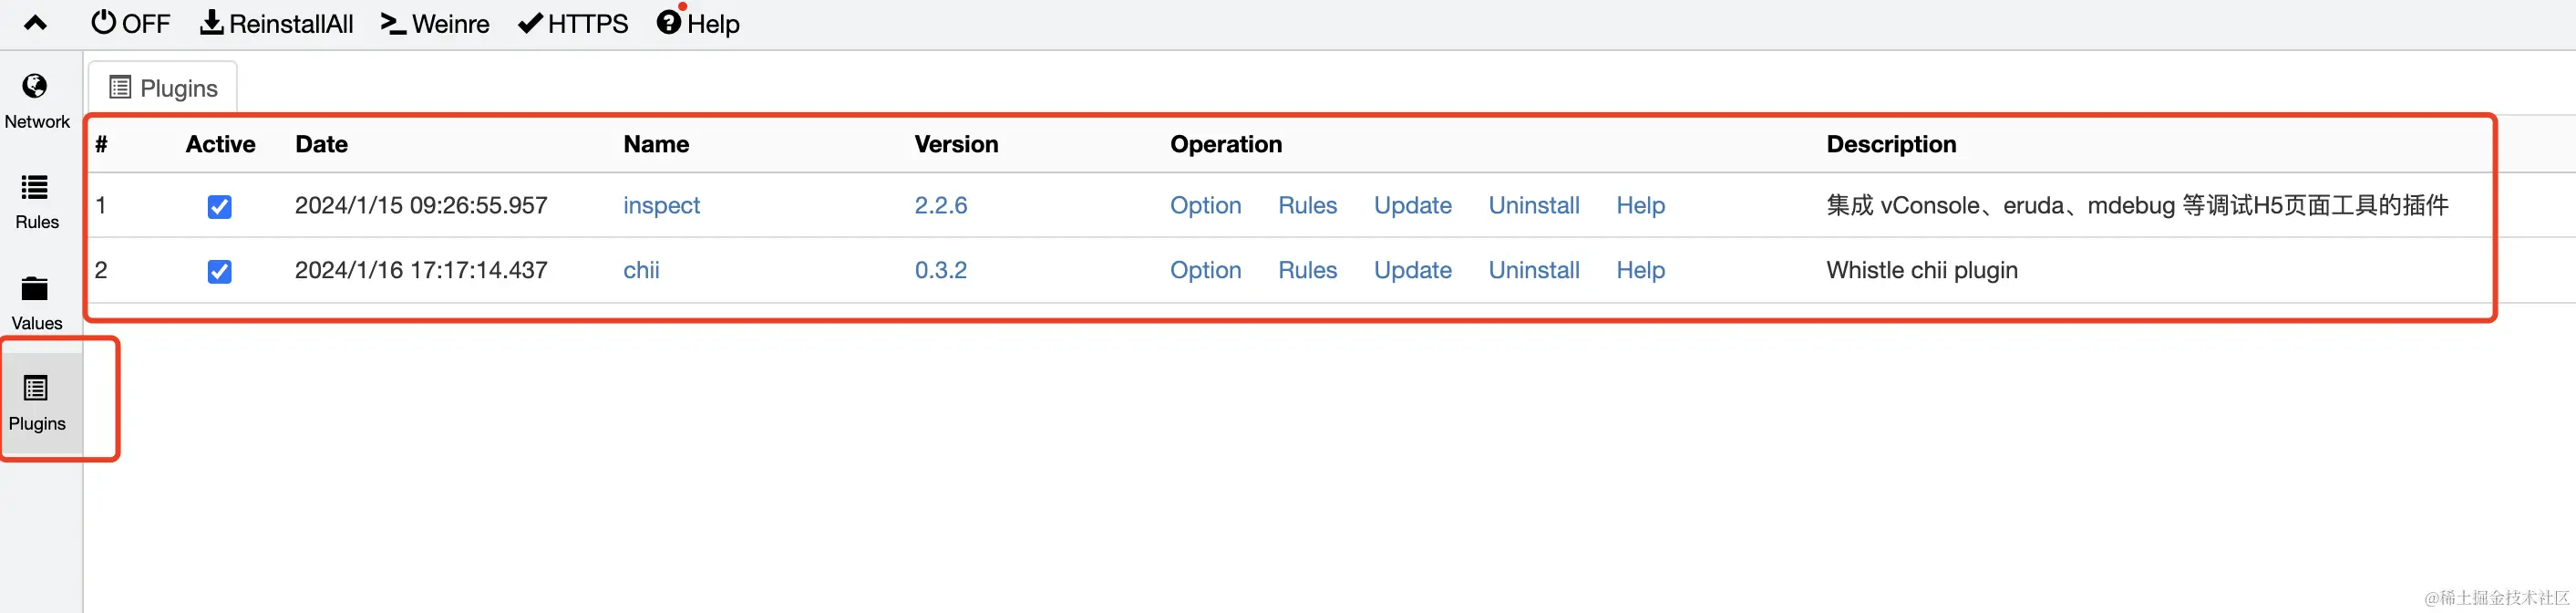Open the inspect plugin name link
Image resolution: width=2576 pixels, height=613 pixels.
661,205
